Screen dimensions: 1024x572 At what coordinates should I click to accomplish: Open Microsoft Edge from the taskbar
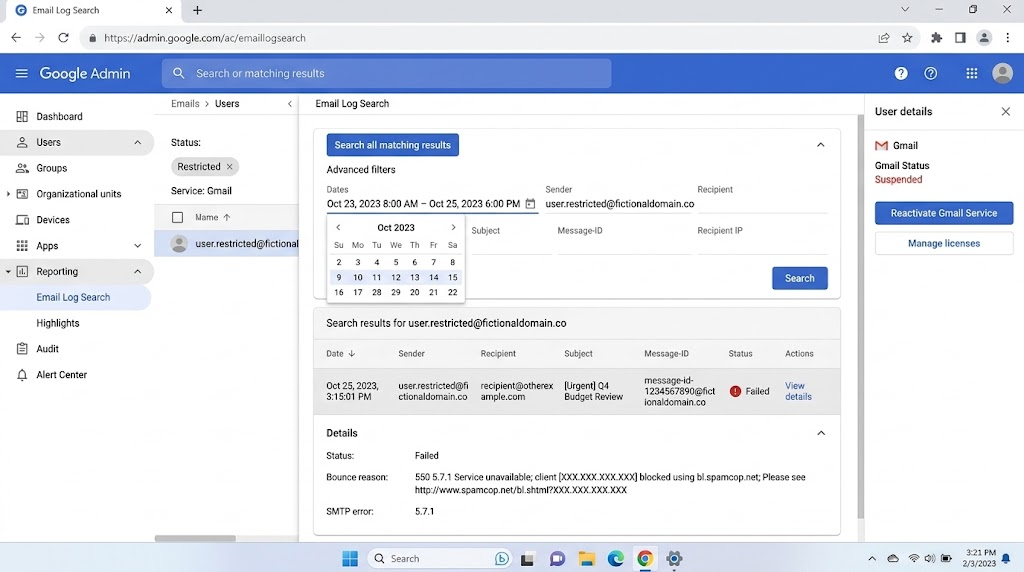pyautogui.click(x=615, y=558)
